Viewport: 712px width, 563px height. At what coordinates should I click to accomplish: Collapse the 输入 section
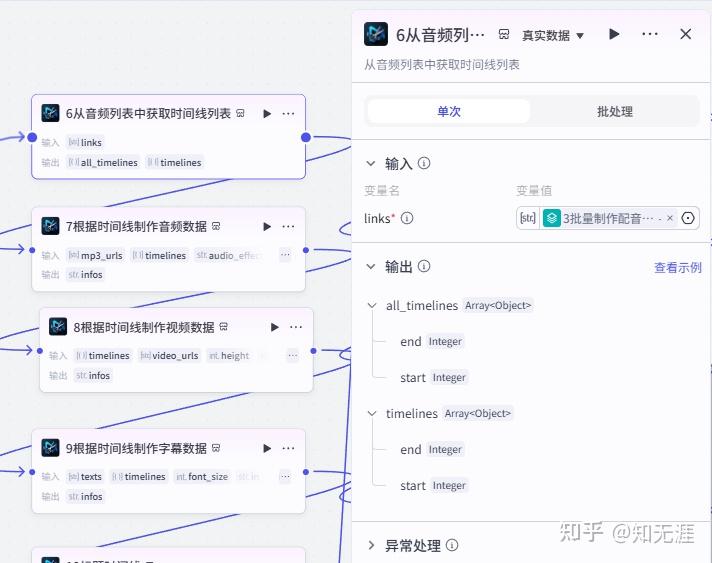tap(371, 163)
